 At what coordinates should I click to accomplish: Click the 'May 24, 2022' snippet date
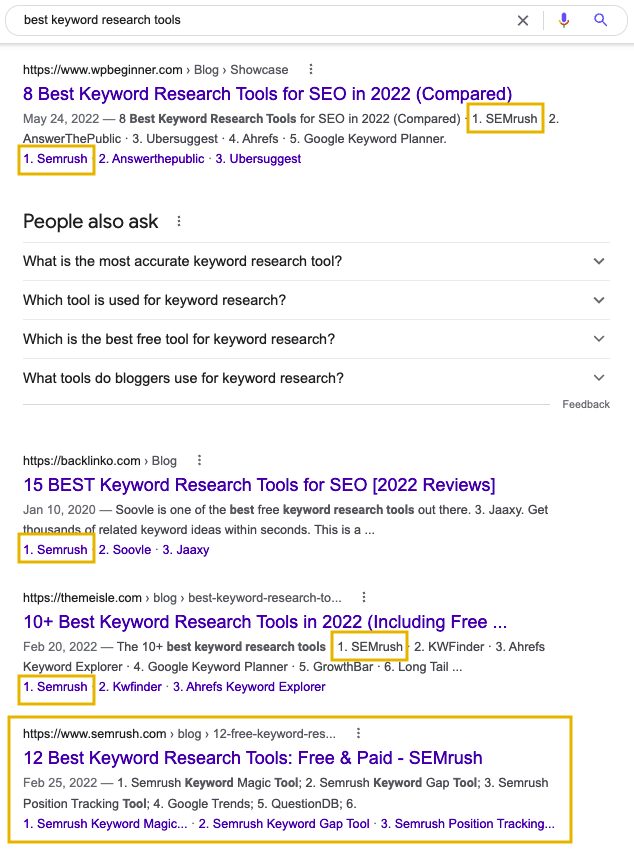tap(61, 119)
